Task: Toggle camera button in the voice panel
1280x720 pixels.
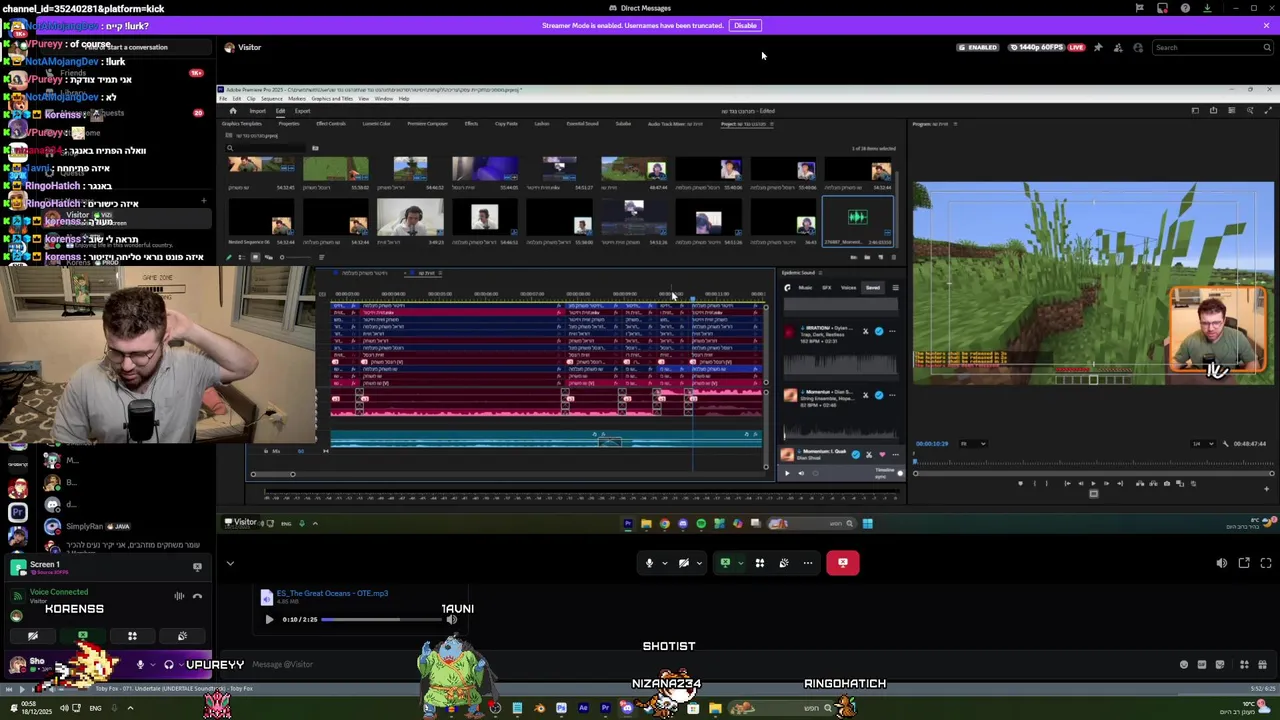Action: point(33,636)
